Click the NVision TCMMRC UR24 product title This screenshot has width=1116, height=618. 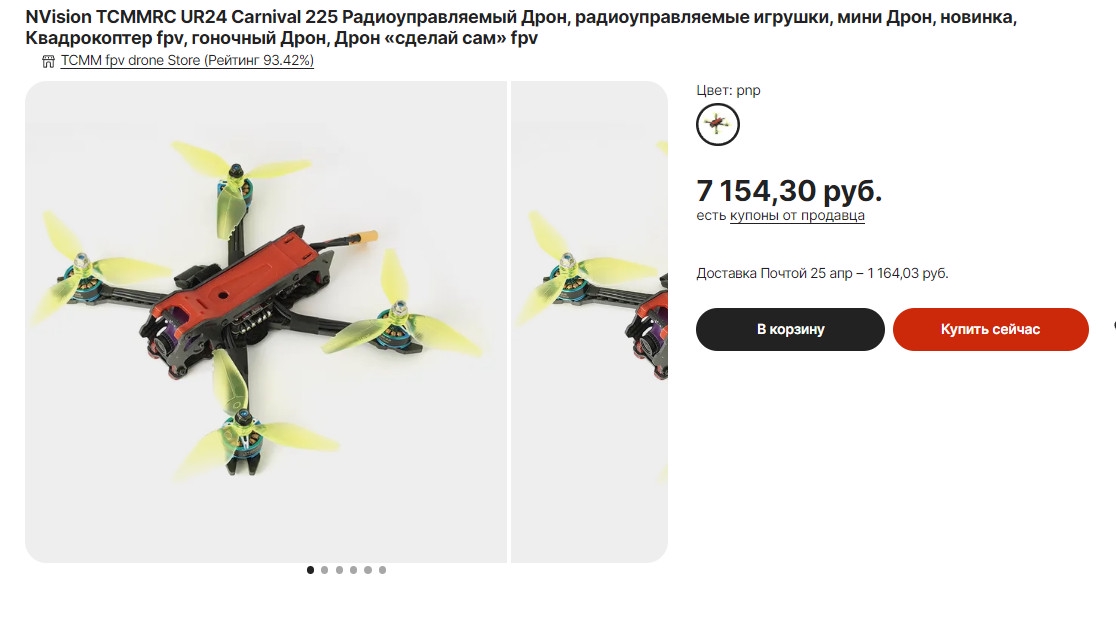521,27
